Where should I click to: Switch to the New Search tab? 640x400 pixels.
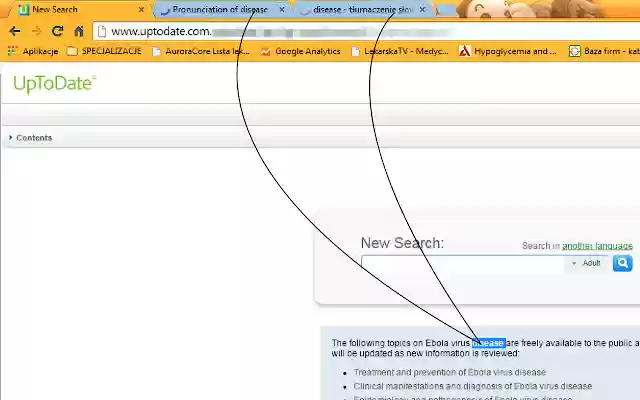78,9
